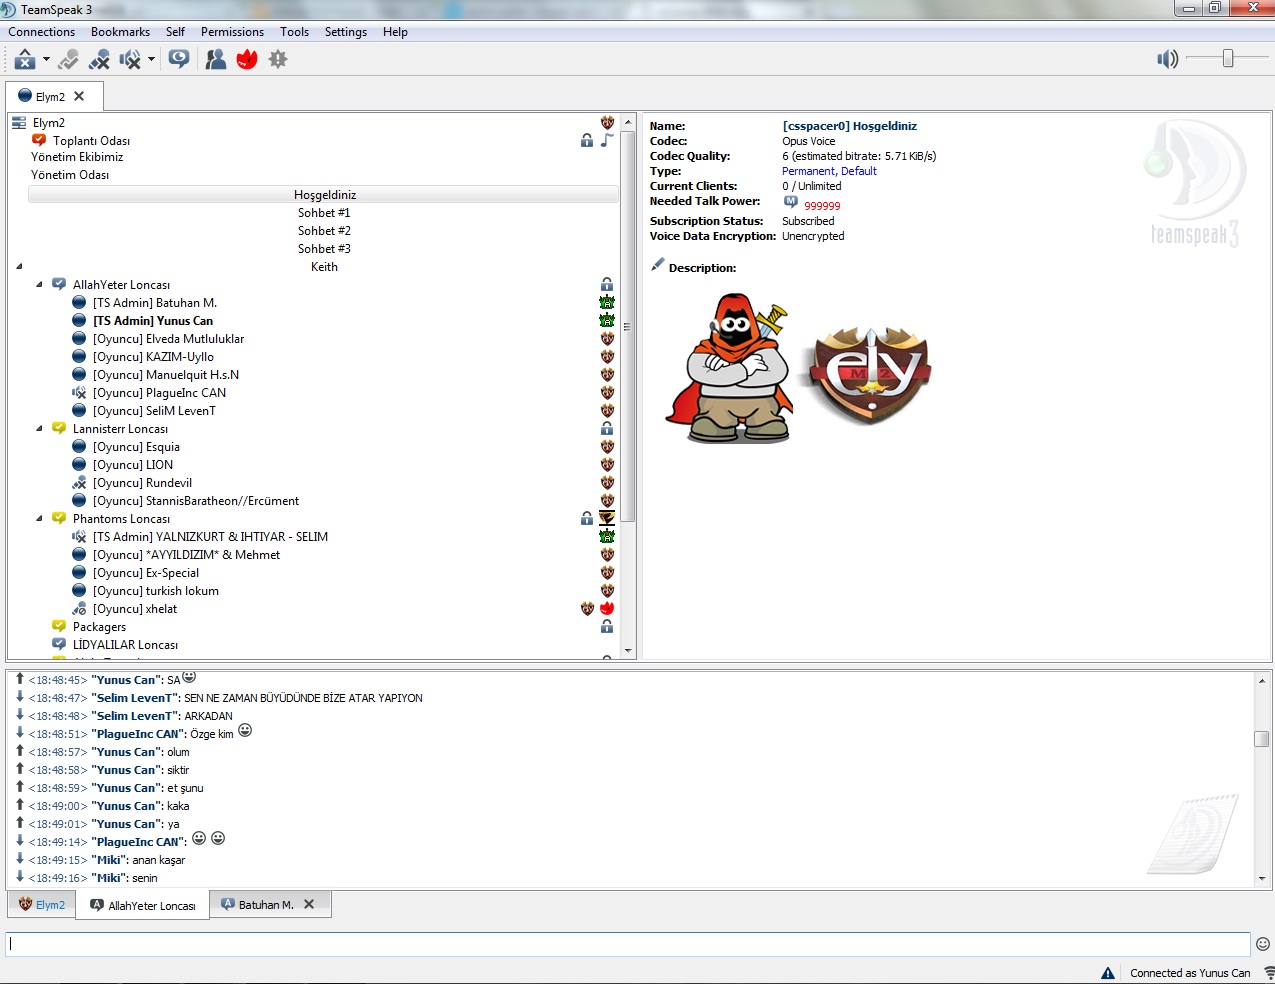Click the Default channel type link
1275x984 pixels.
(859, 171)
